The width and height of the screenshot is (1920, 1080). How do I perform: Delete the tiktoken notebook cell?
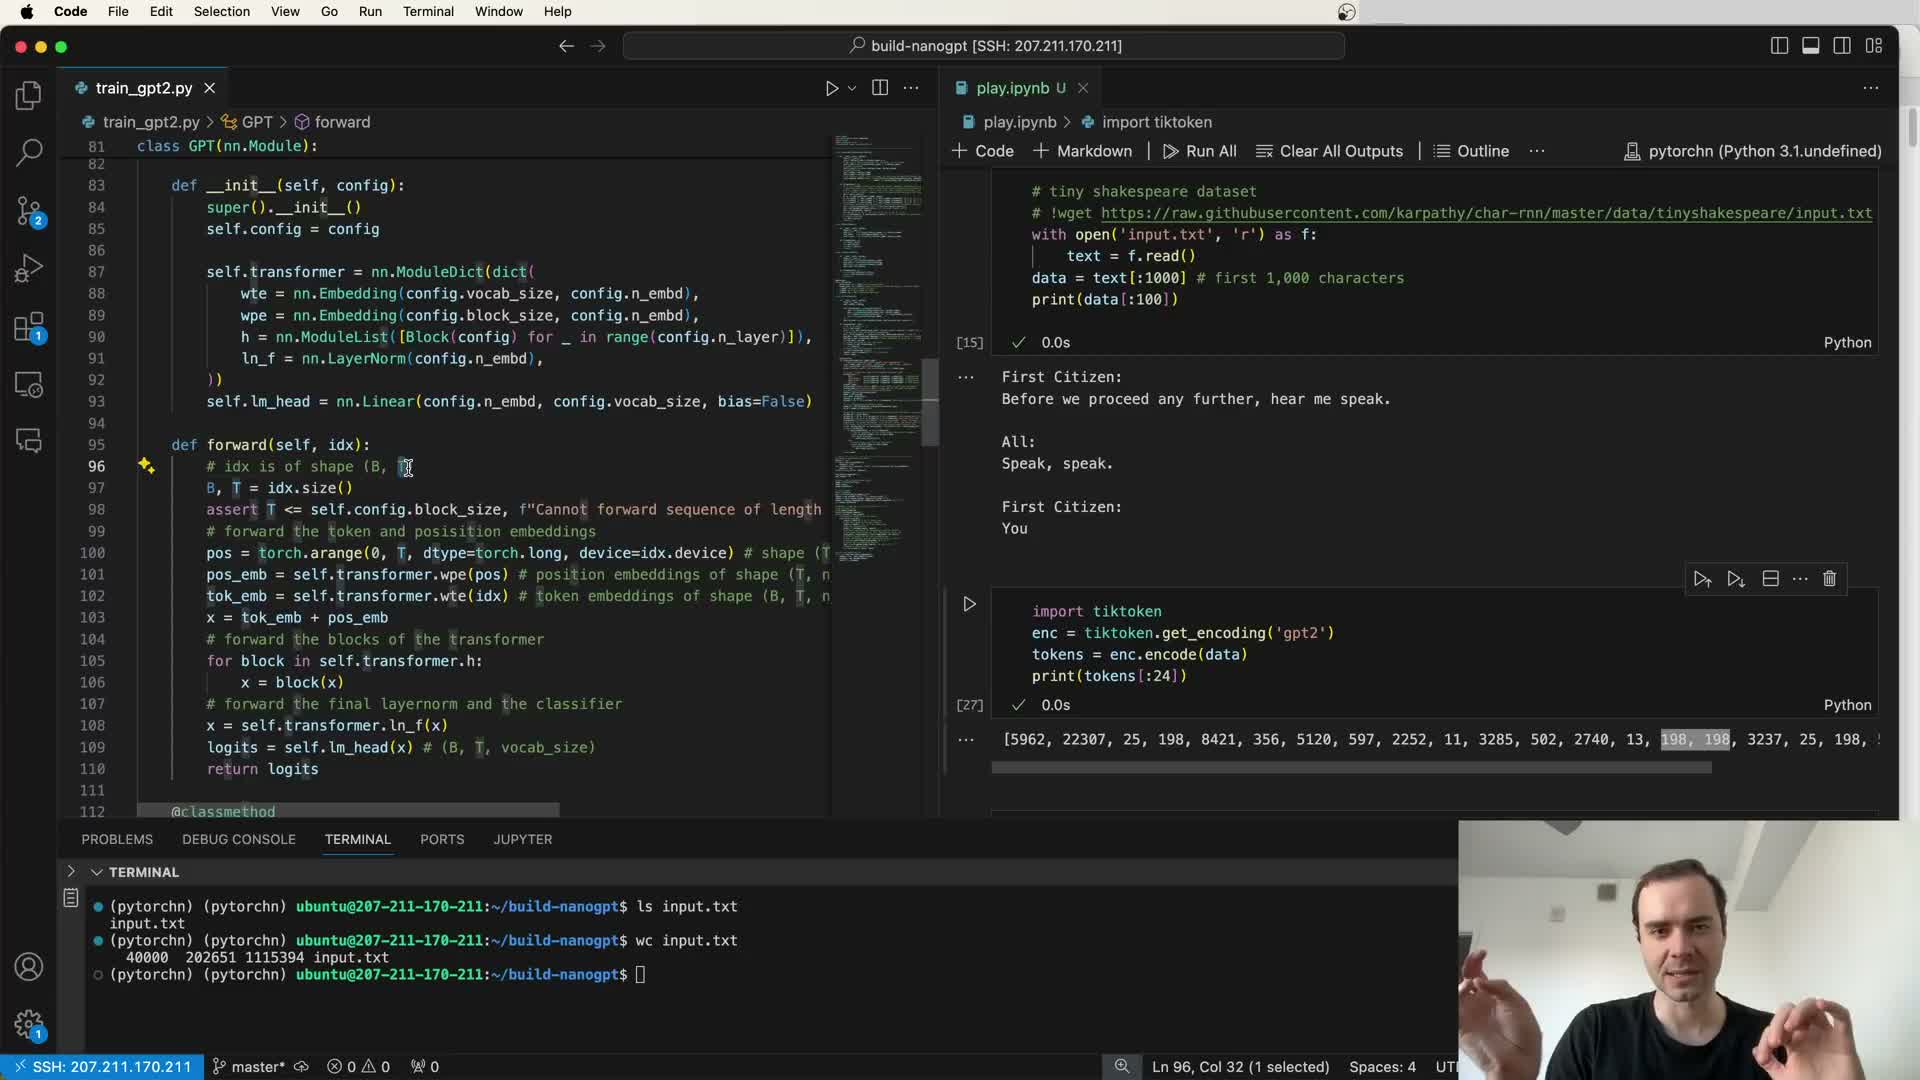(1829, 579)
